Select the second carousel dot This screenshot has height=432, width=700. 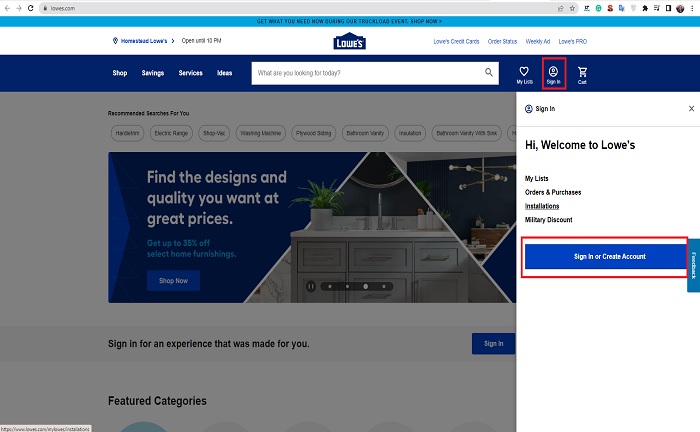pyautogui.click(x=347, y=287)
